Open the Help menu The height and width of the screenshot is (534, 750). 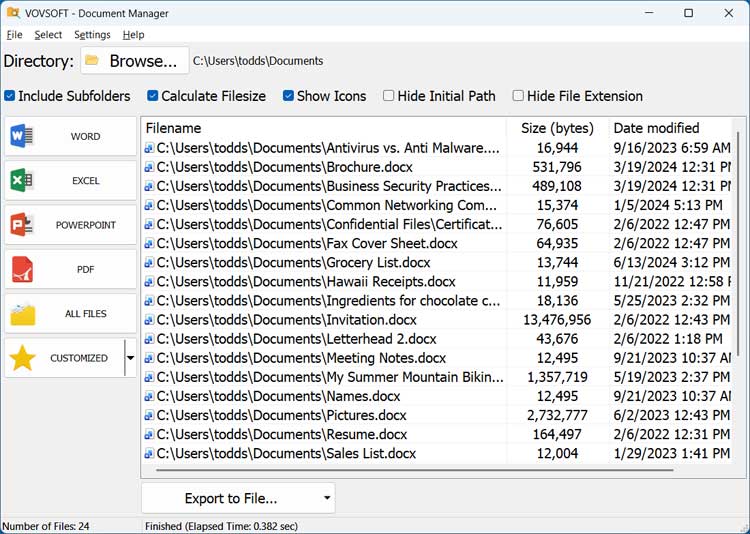133,34
